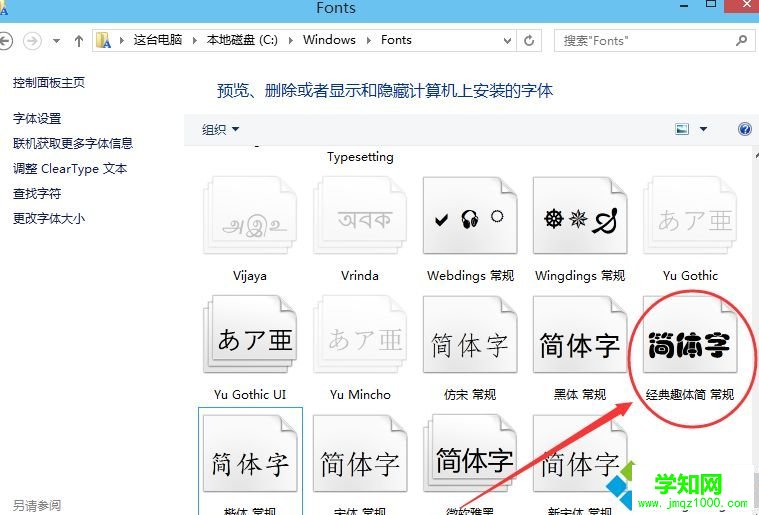Open the help icon

coord(745,129)
